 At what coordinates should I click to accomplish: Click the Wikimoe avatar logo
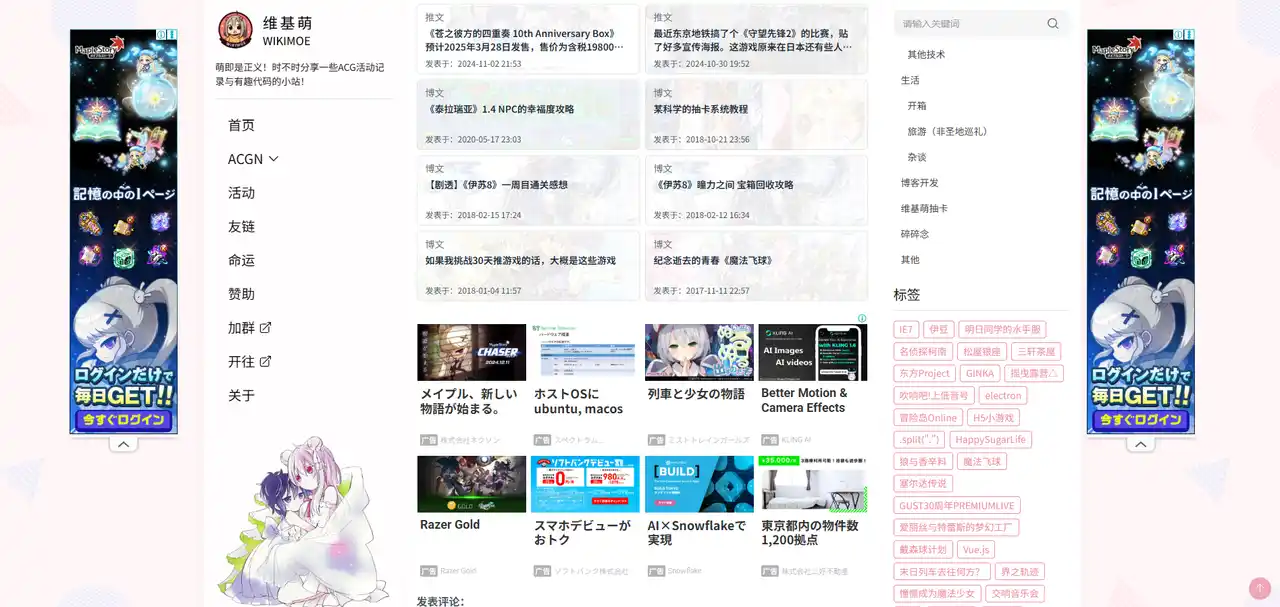[236, 30]
